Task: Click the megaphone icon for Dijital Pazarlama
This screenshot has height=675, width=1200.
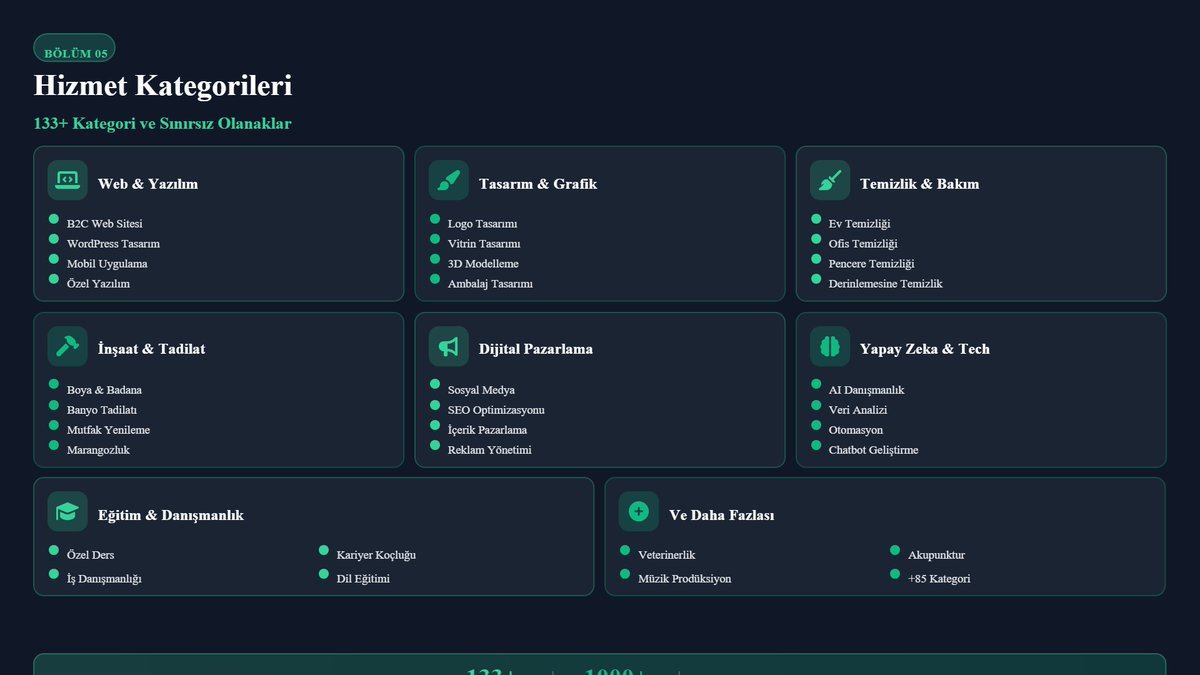Action: click(449, 346)
